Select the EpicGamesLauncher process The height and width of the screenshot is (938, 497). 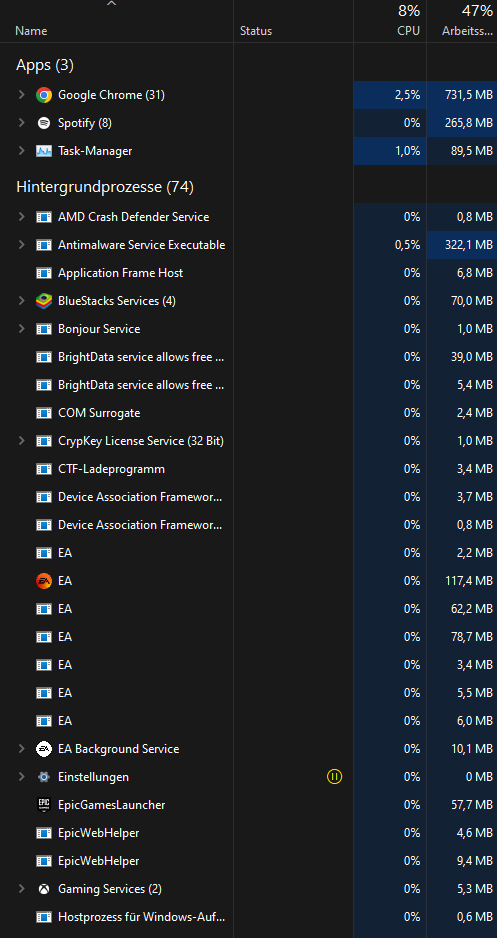(248, 805)
